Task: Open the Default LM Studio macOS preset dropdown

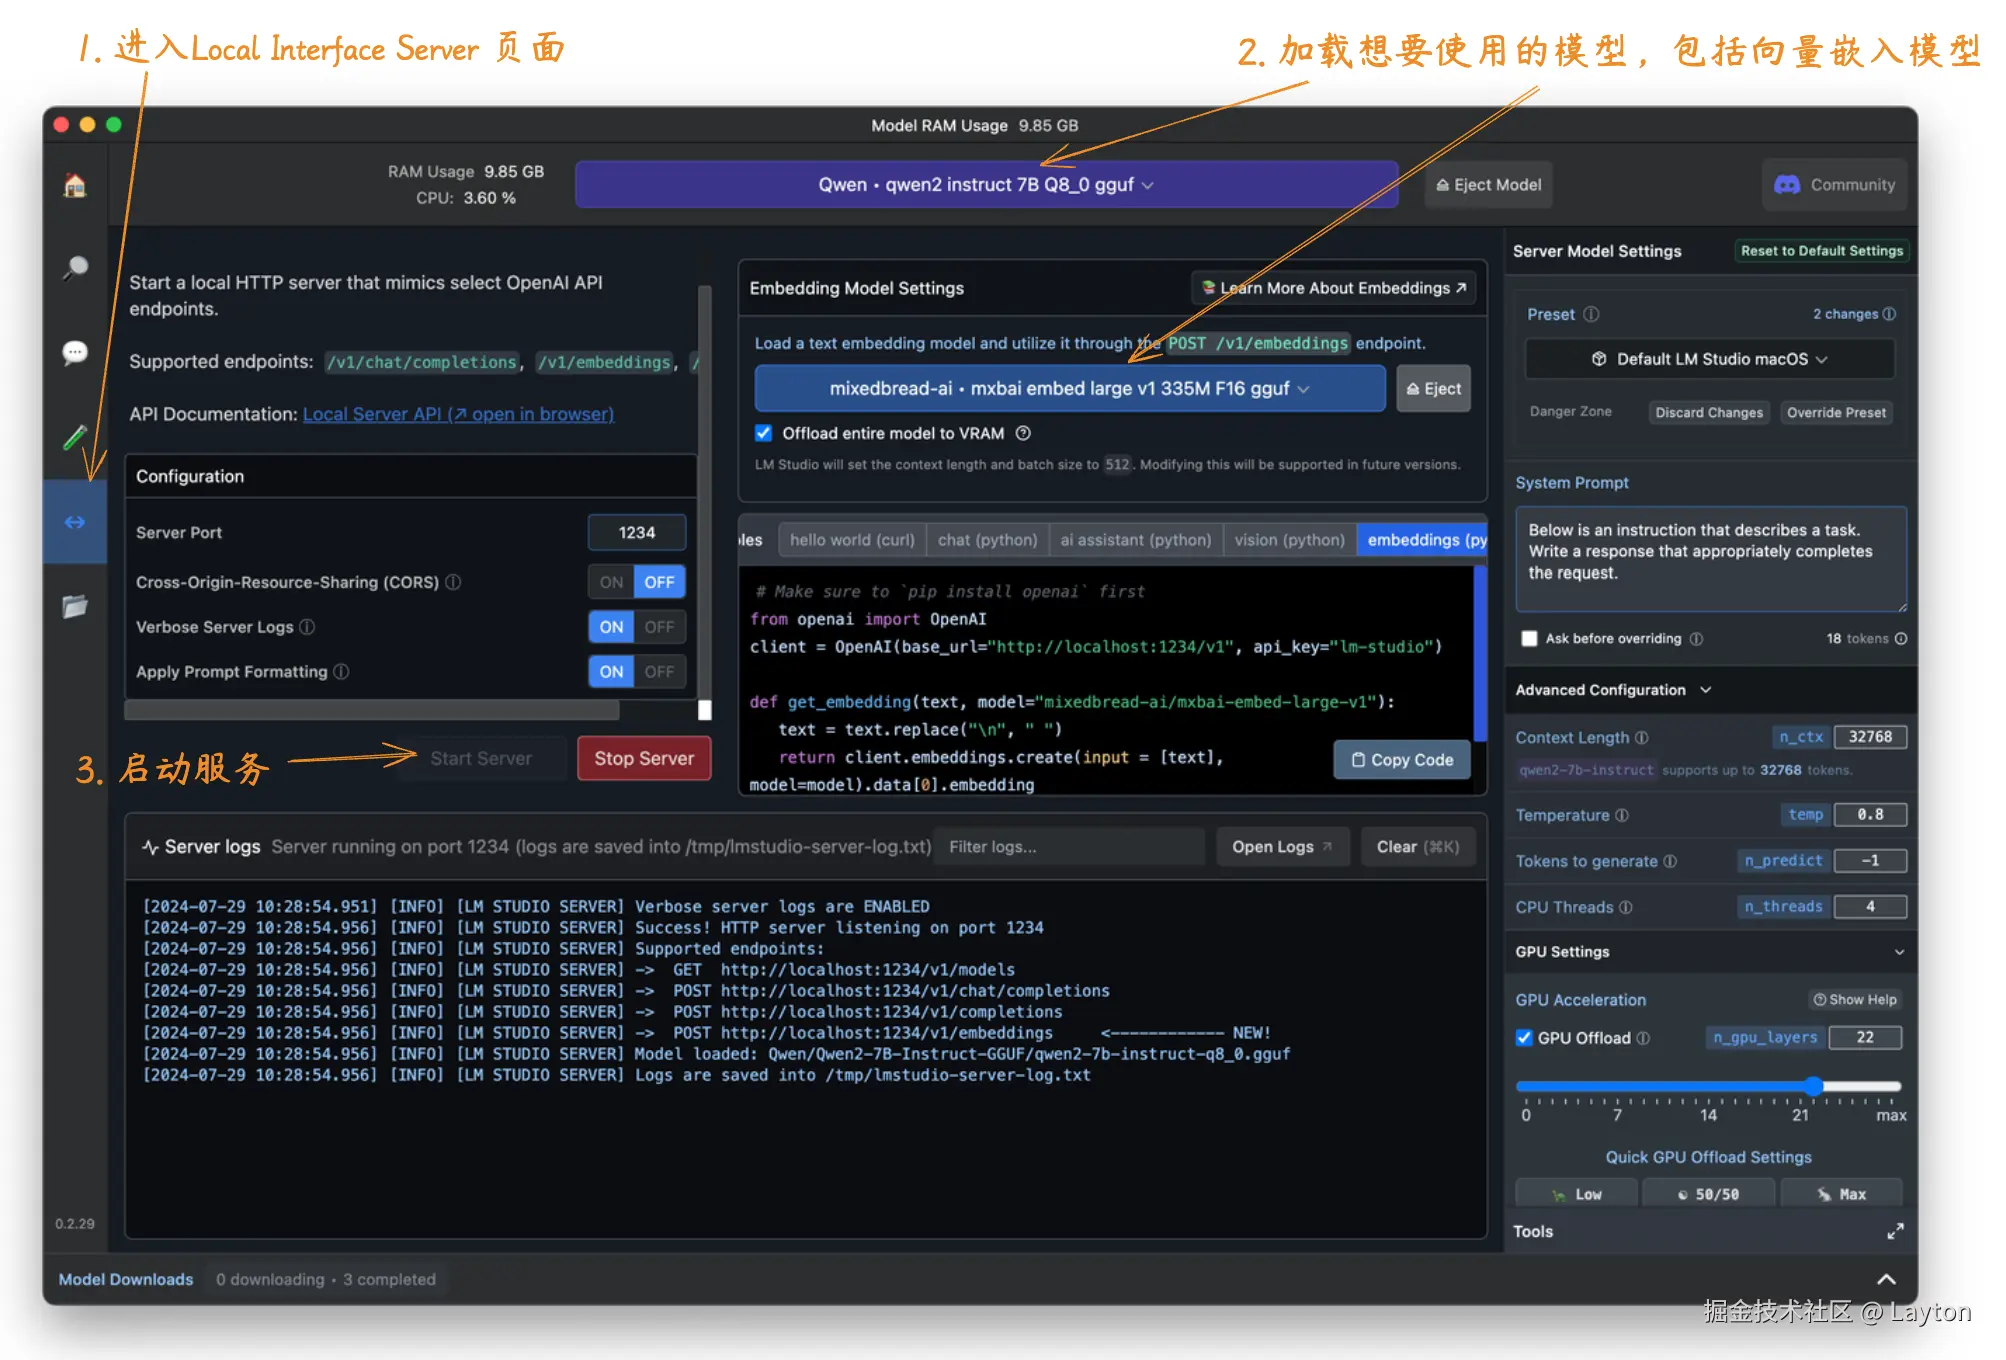Action: tap(1709, 359)
